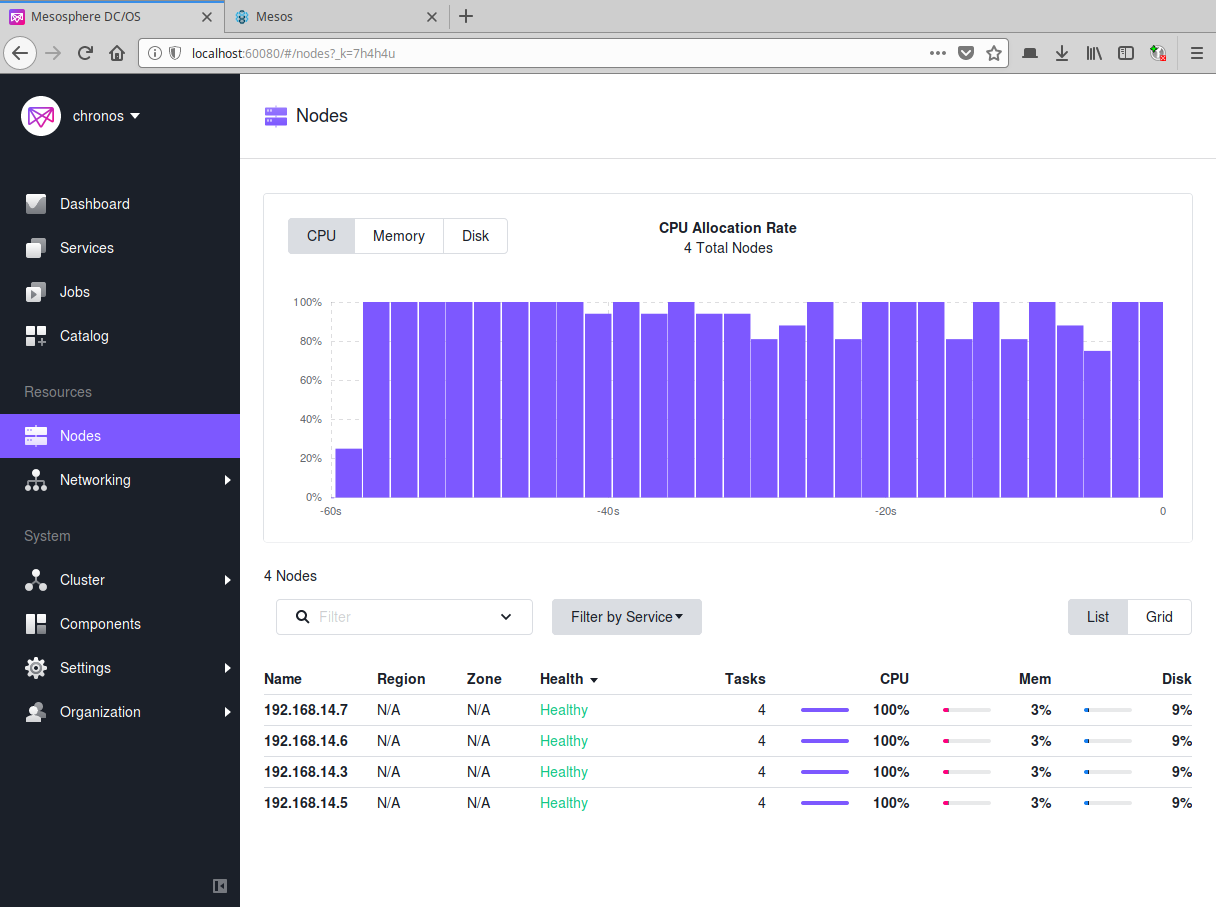Click the Components icon in sidebar

tap(36, 624)
